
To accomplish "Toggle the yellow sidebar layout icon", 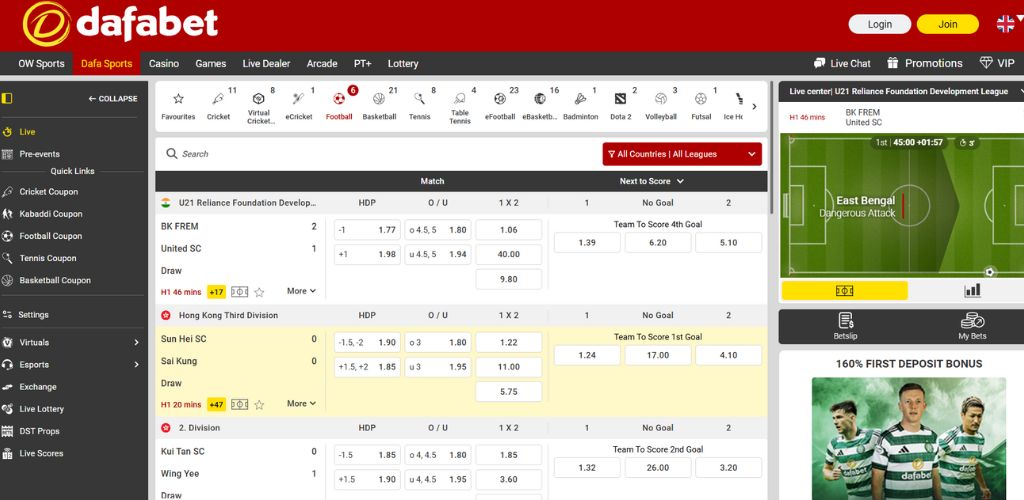I will [x=7, y=99].
